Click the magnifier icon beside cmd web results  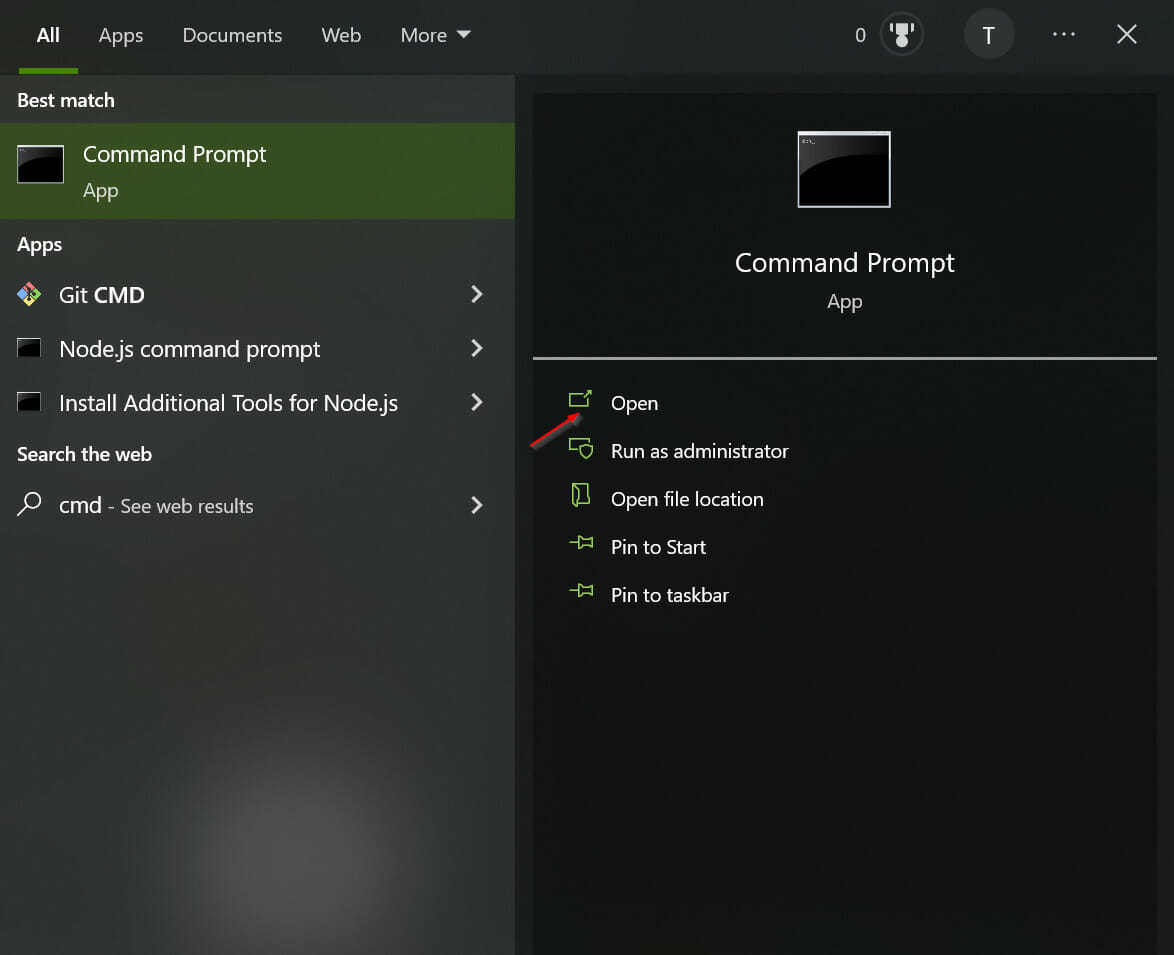tap(29, 504)
